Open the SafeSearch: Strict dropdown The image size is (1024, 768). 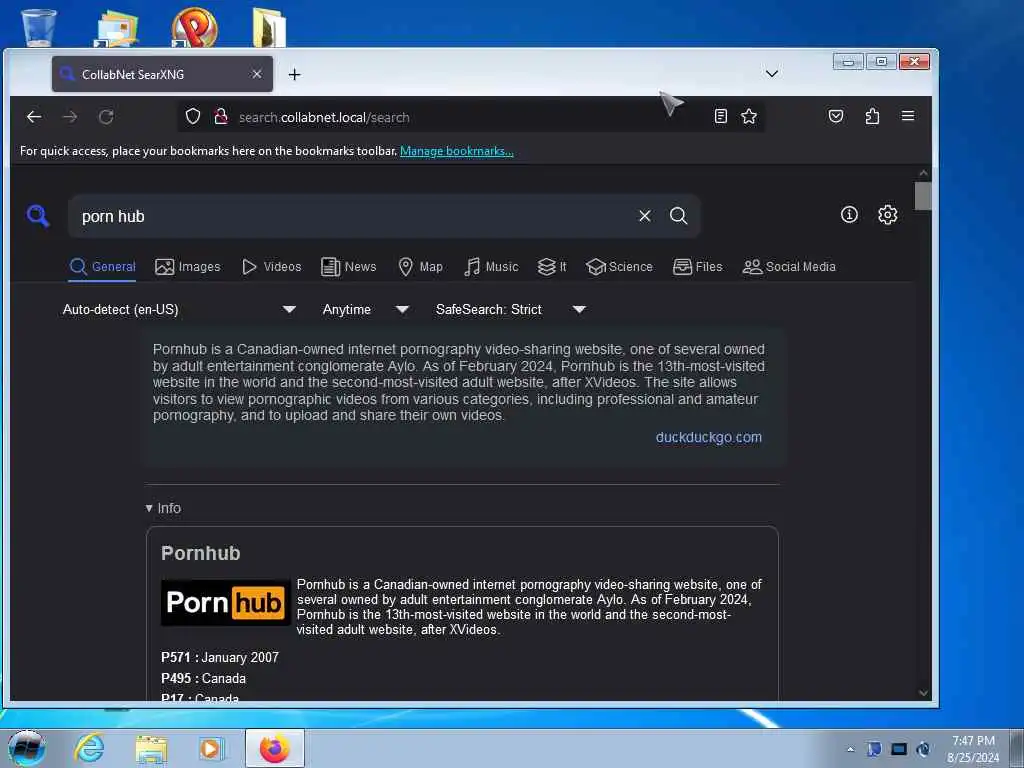[510, 310]
